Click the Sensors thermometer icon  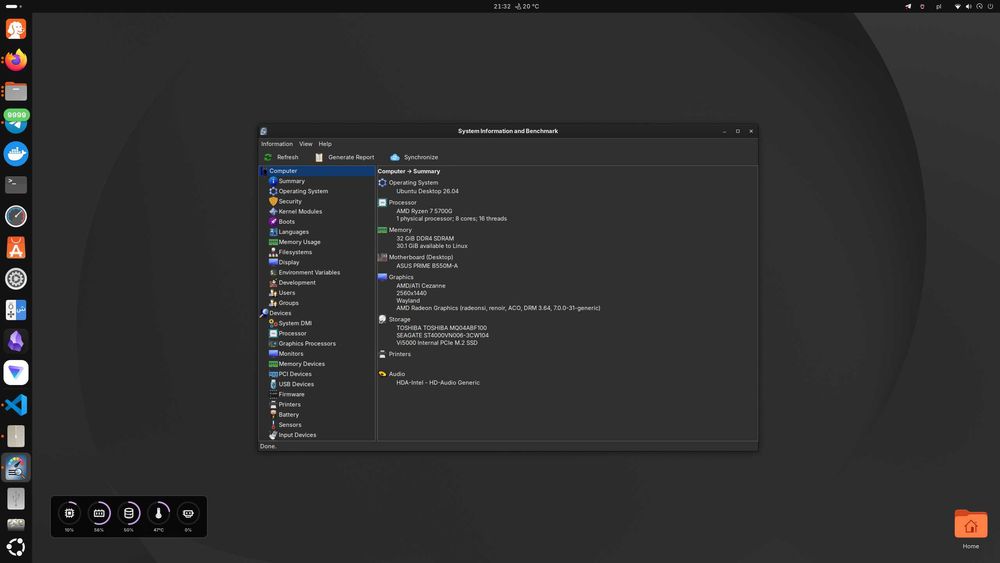pos(273,425)
